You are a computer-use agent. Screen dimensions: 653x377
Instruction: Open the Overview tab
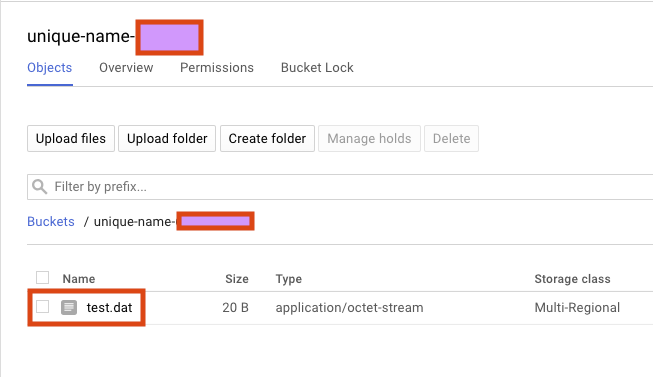126,67
